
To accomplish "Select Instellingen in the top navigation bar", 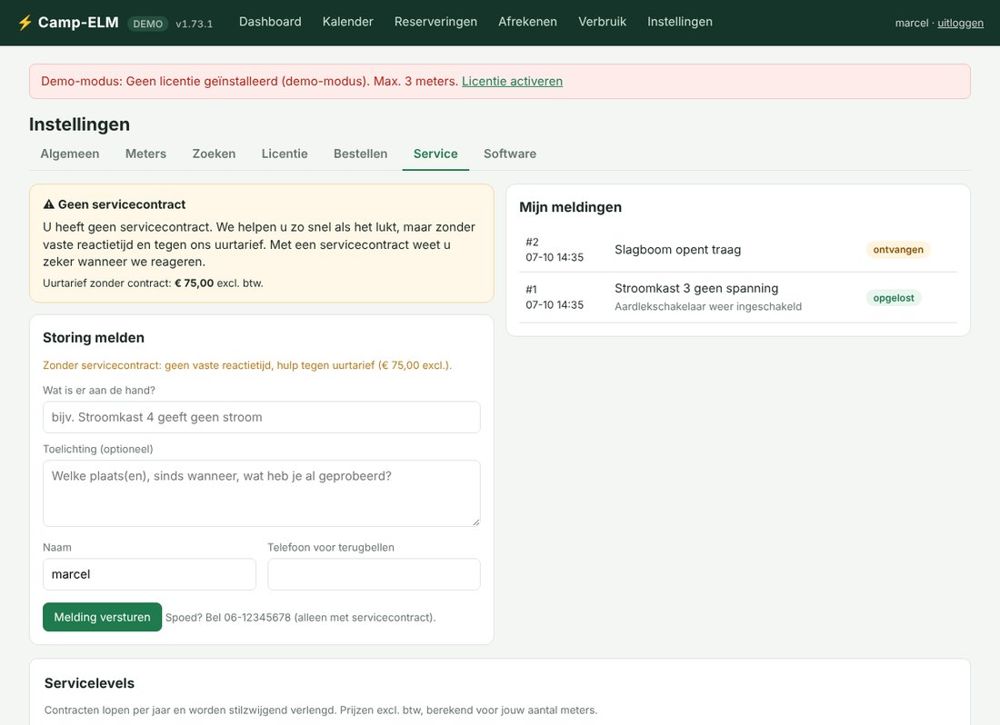I will point(680,22).
